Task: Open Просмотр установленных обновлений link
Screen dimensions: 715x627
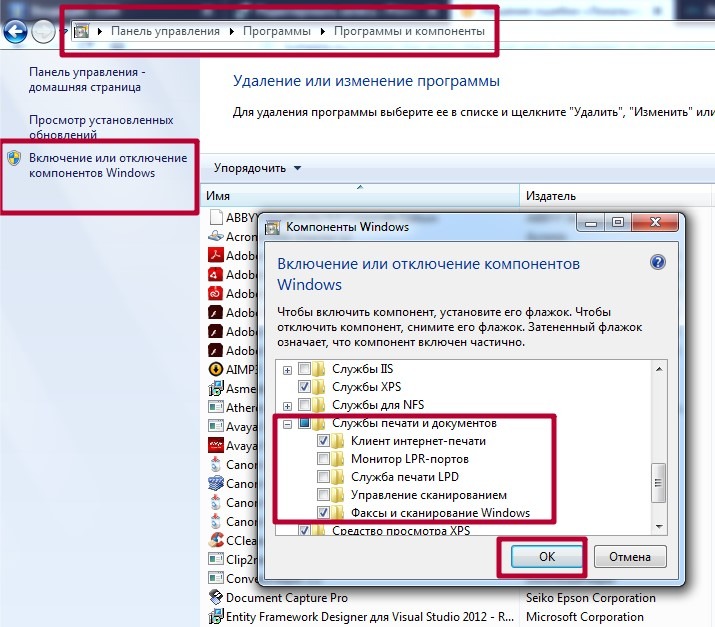Action: pyautogui.click(x=101, y=127)
